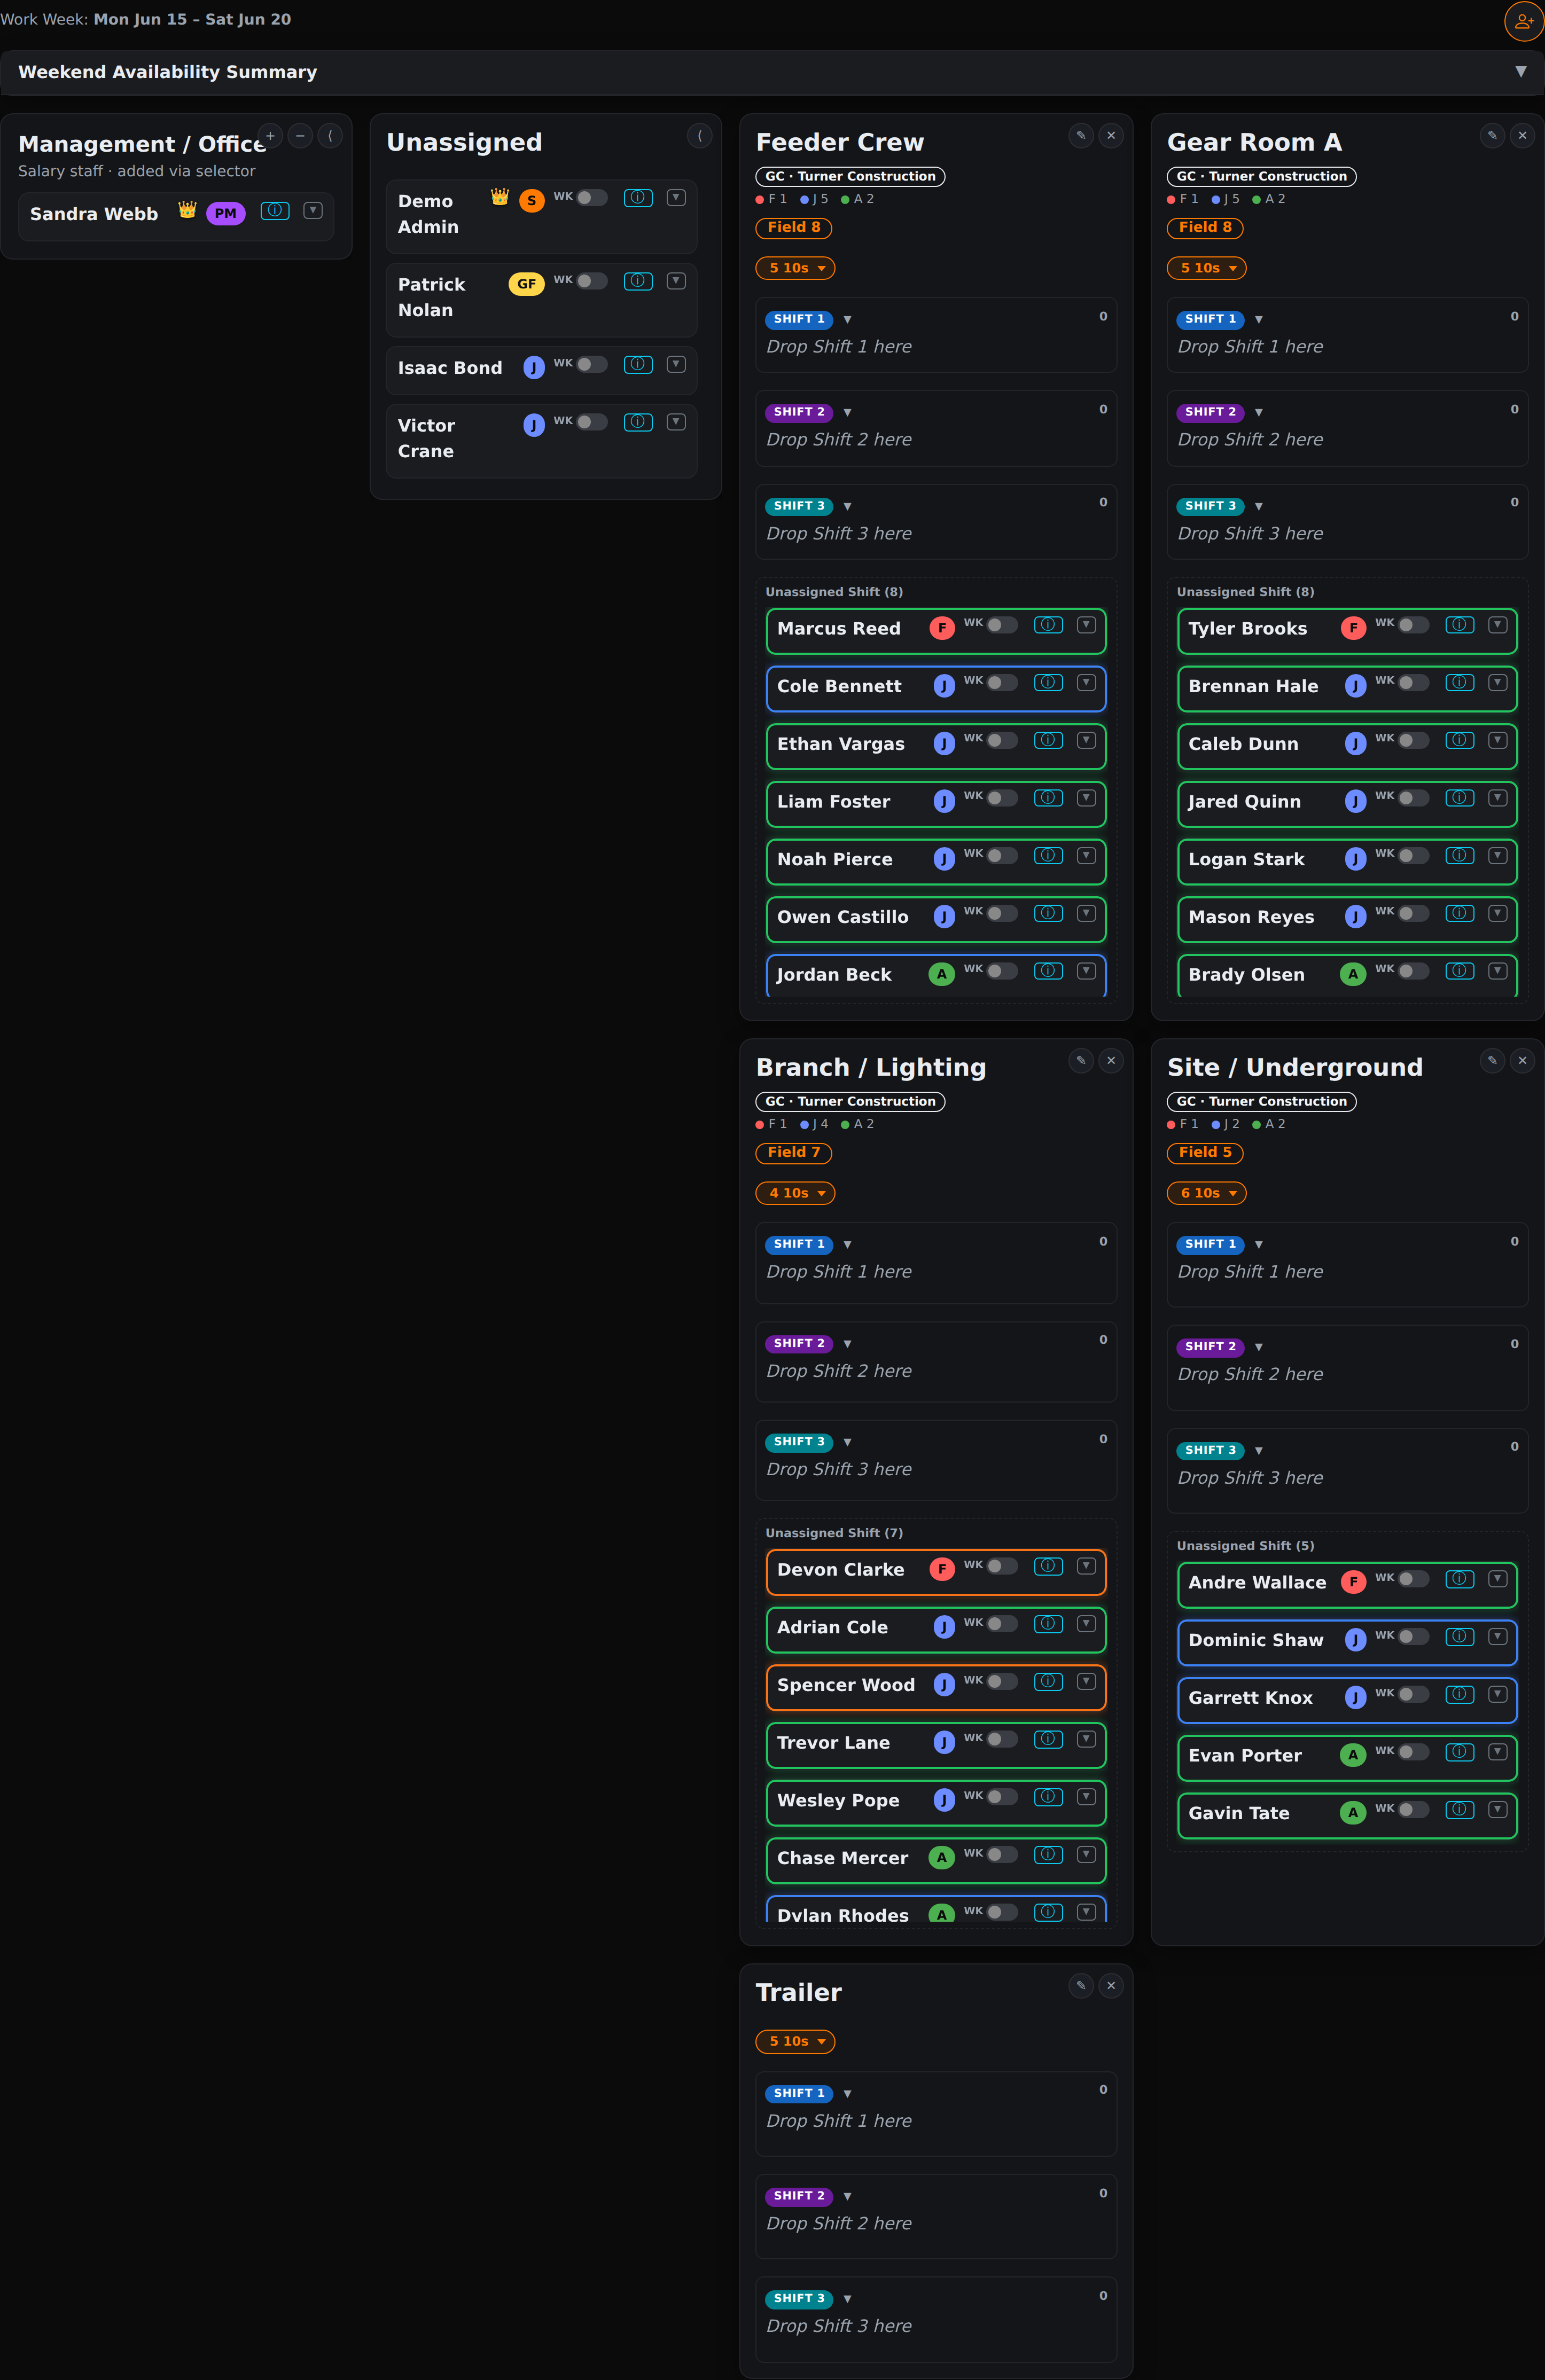The height and width of the screenshot is (2380, 1545).
Task: Open info icon for Patrick Nolan
Action: tap(638, 281)
